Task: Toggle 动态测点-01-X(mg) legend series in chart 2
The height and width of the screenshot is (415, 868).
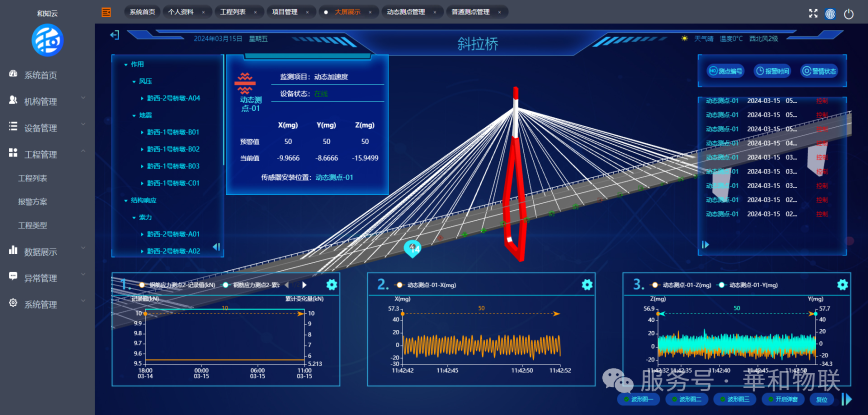Action: [x=425, y=285]
